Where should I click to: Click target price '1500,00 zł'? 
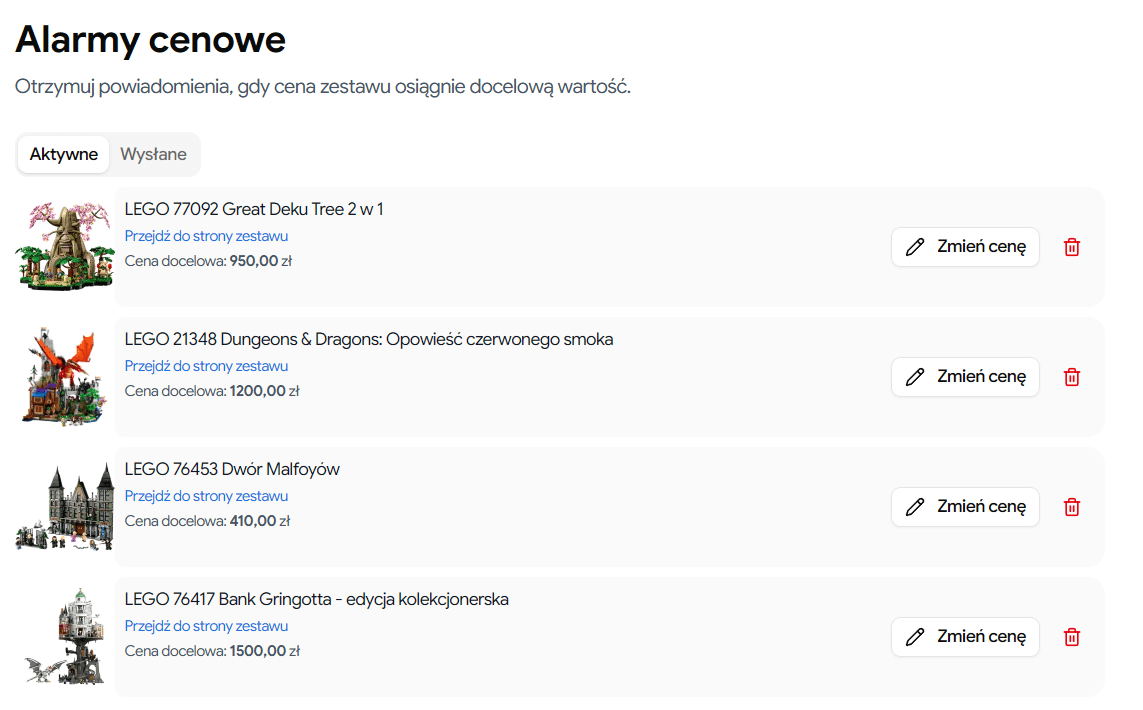265,651
